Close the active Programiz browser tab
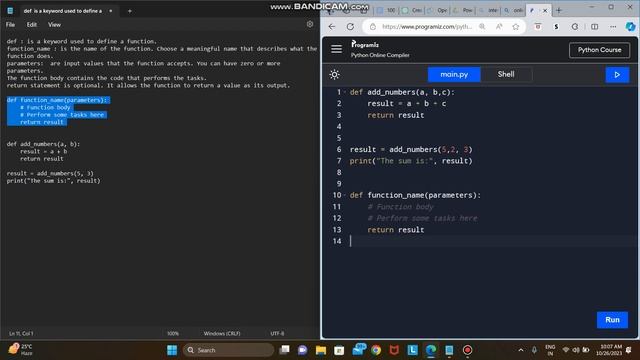 tap(544, 11)
